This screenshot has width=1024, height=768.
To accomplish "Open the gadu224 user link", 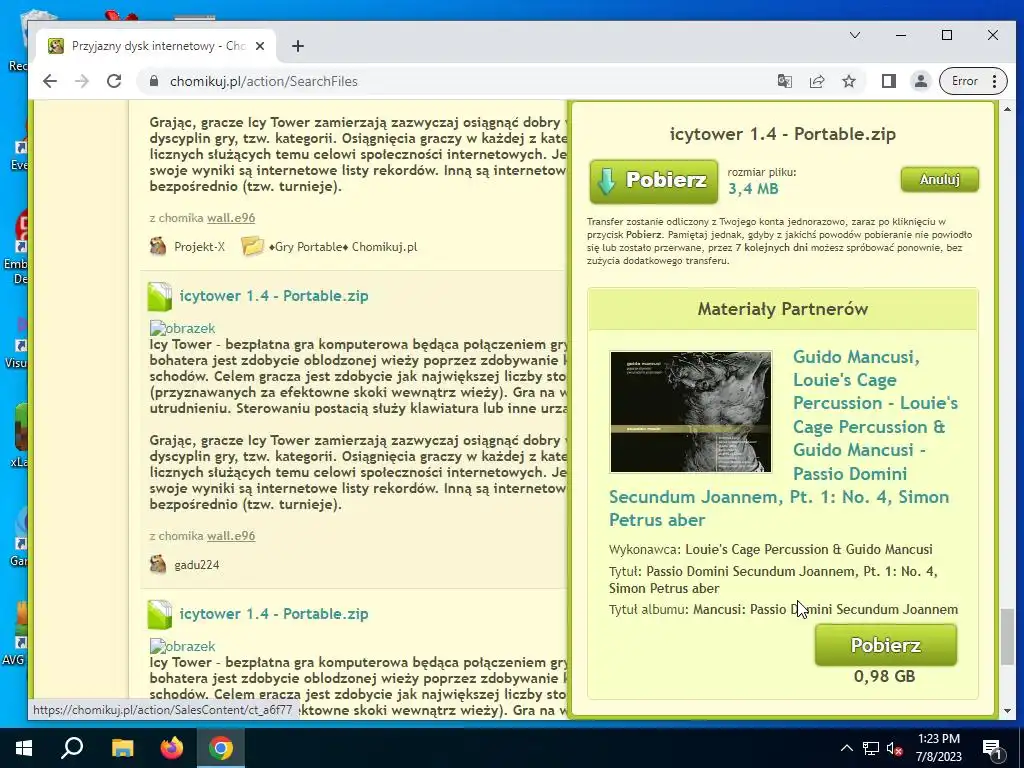I will point(197,565).
